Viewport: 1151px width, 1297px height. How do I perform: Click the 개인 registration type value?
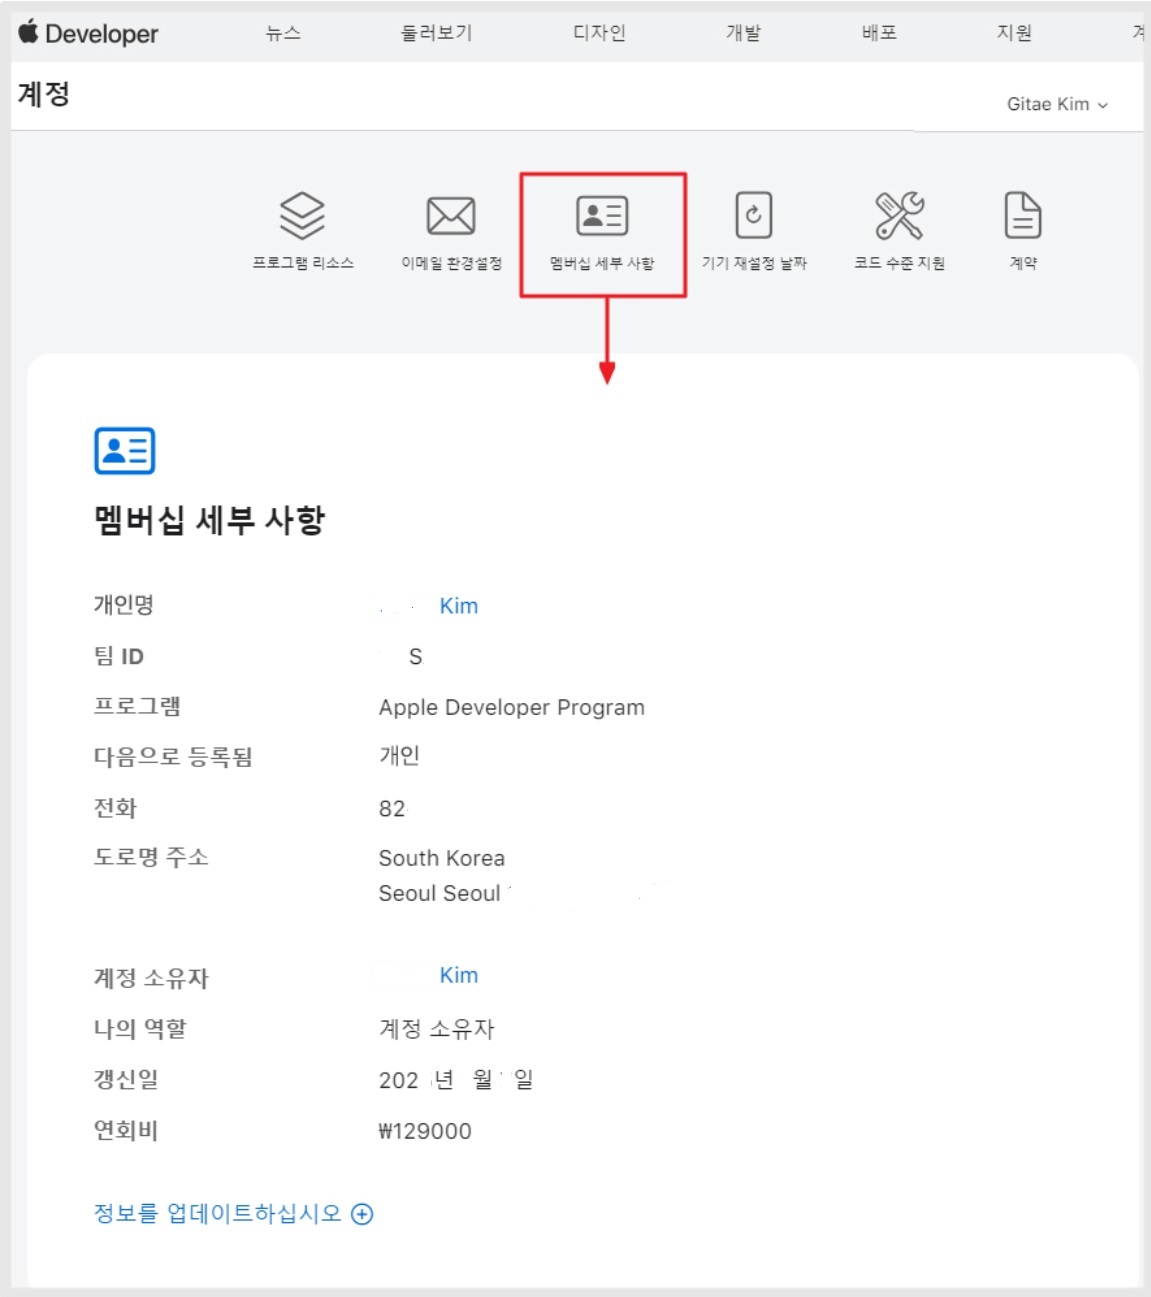[399, 756]
